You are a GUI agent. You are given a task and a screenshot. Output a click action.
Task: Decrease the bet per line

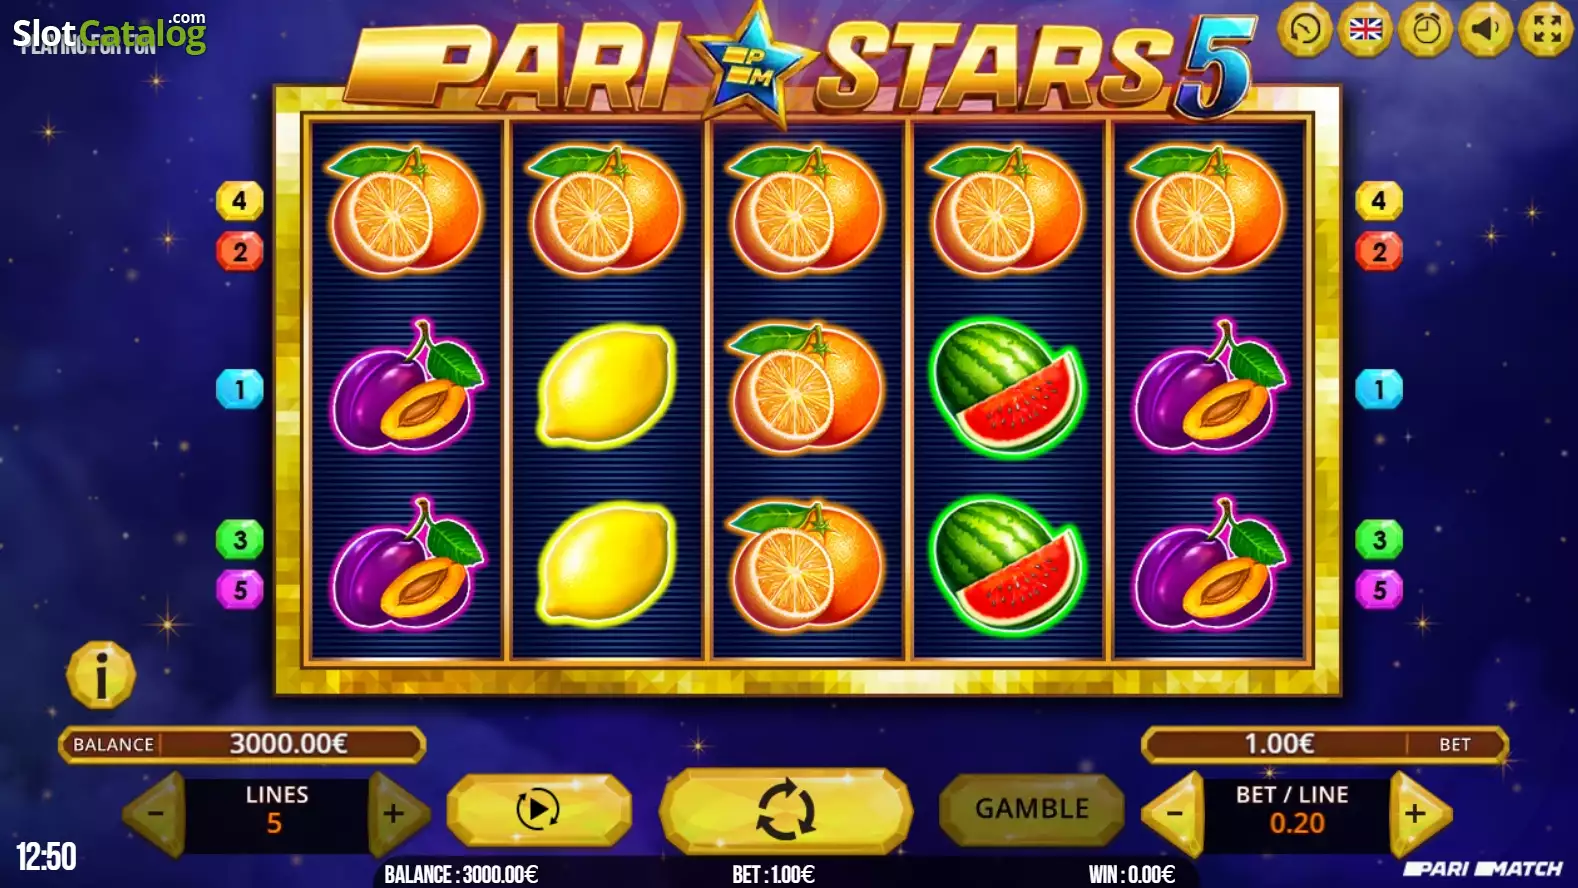[x=1174, y=814]
